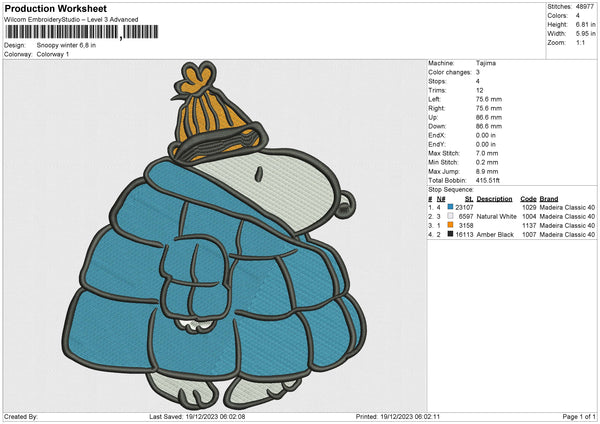Click 'Natural White' description text
Viewport: 600px width, 424px height.
pos(497,217)
